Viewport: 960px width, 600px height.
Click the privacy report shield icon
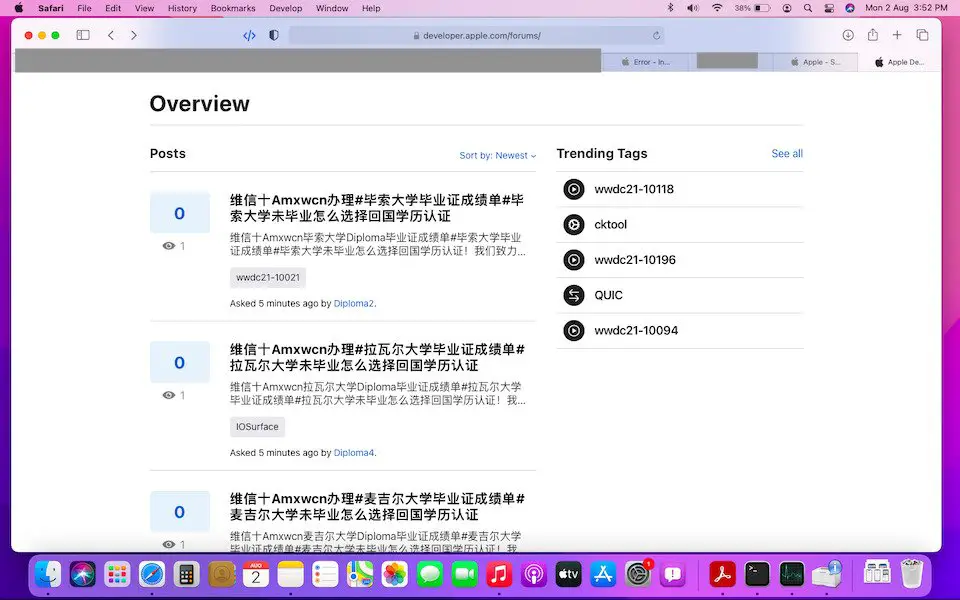[x=274, y=35]
